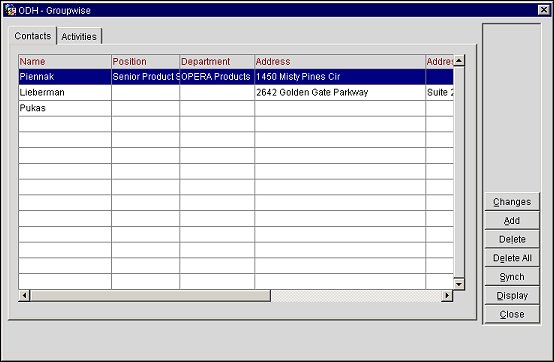Click the Synch button
Viewport: 554px width, 362px height.
512,277
